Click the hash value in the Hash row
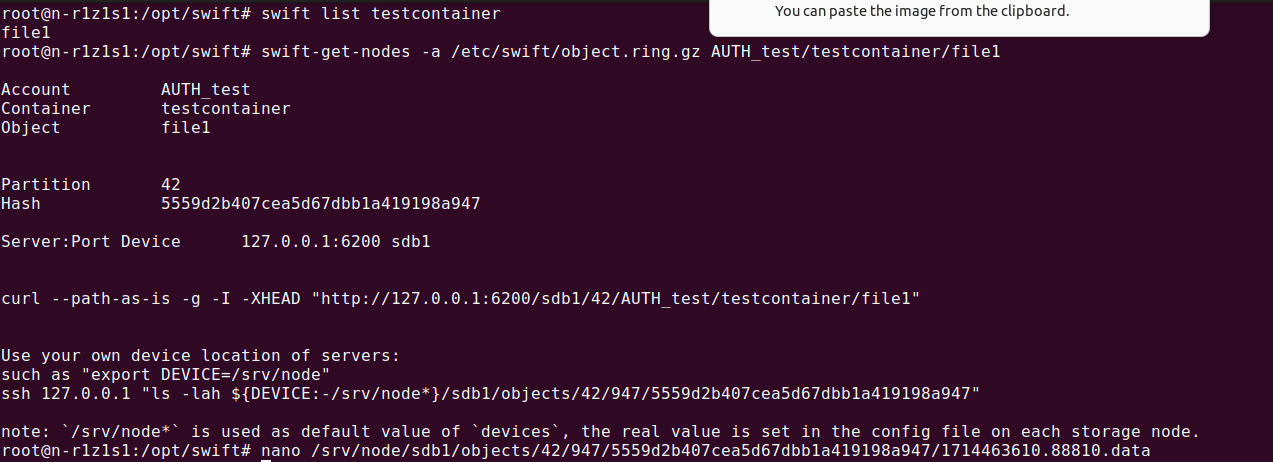The image size is (1273, 462). 320,204
